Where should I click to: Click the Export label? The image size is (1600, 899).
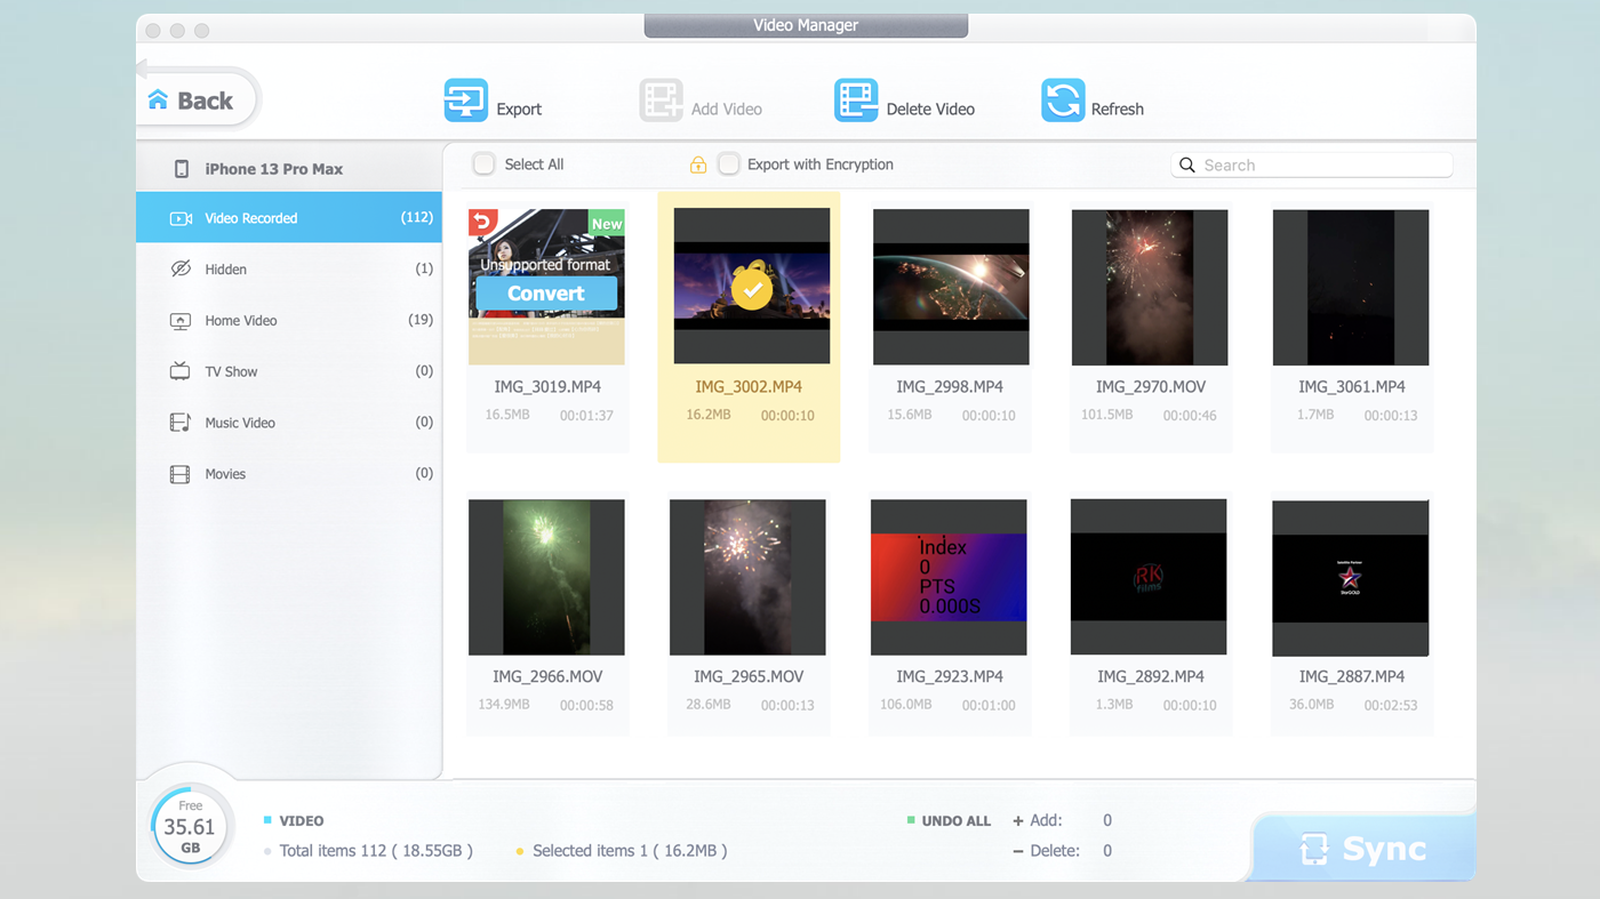[x=519, y=109]
